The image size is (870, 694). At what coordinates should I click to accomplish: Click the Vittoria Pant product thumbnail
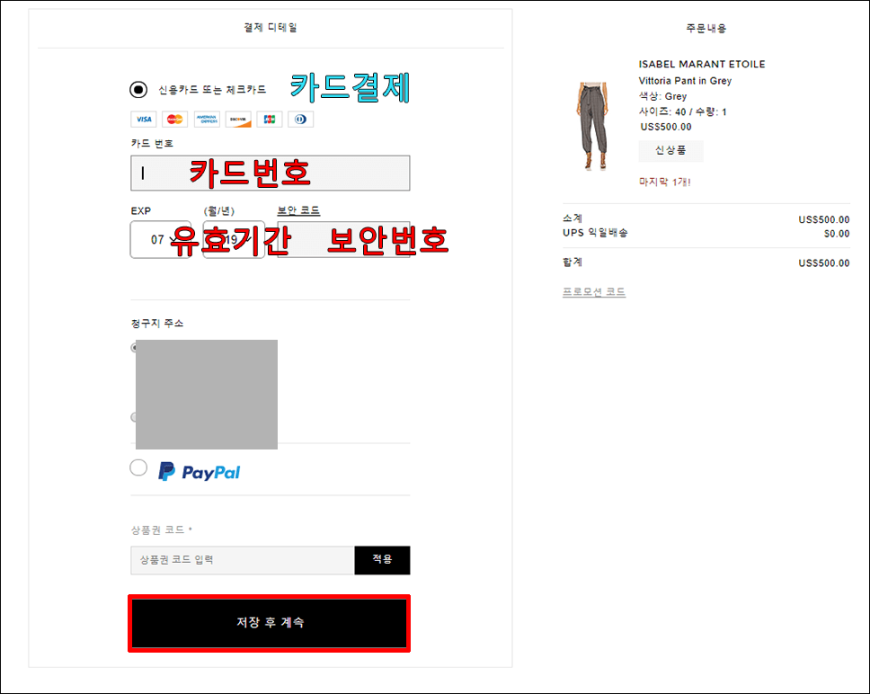[595, 126]
